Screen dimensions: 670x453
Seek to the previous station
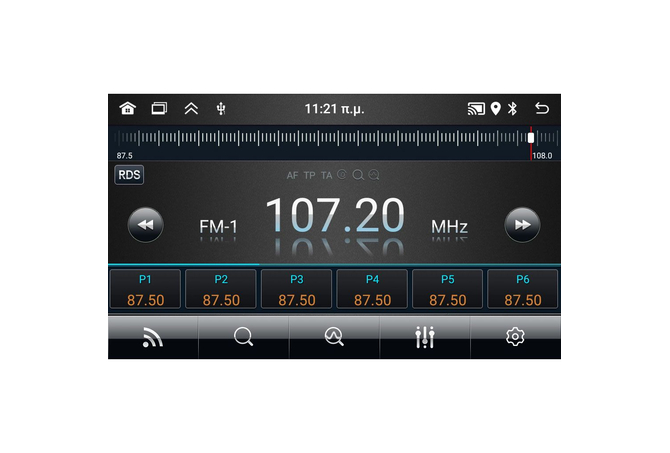tap(146, 225)
